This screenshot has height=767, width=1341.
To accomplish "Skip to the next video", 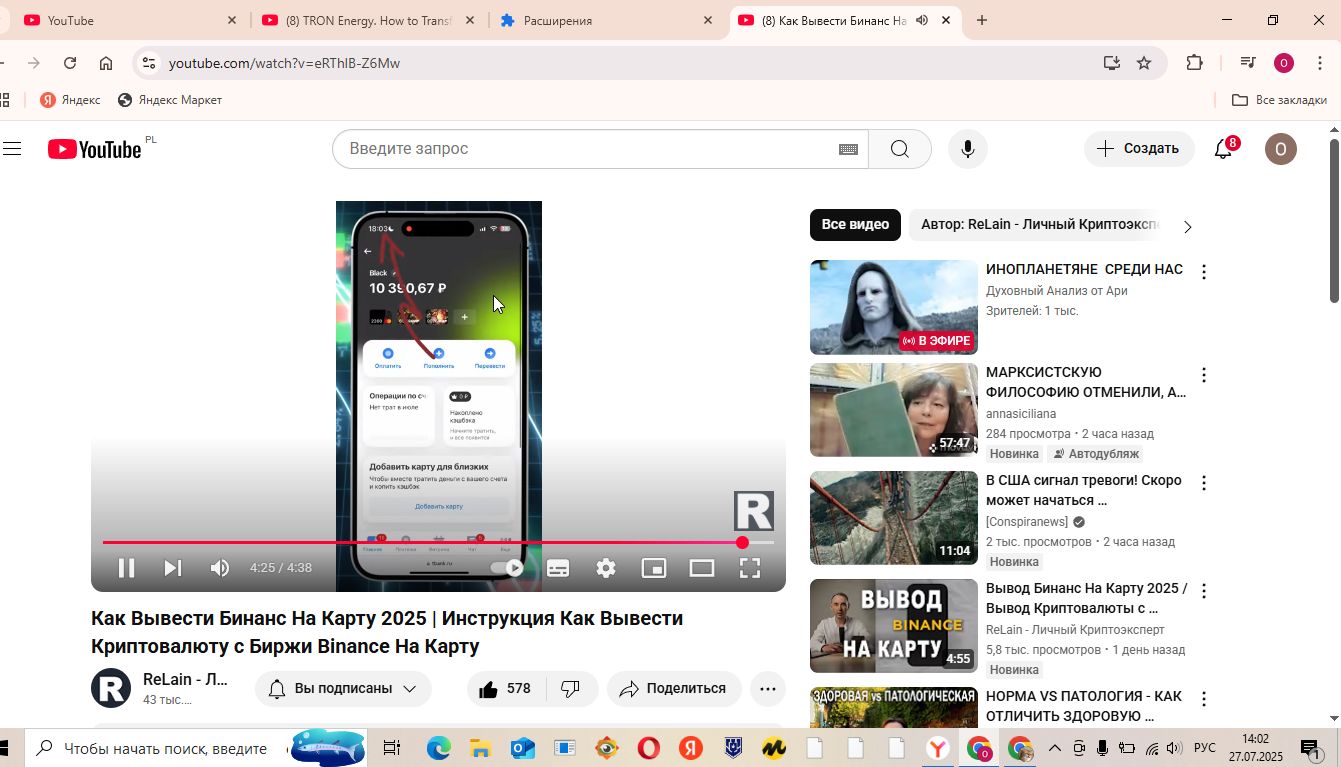I will click(173, 568).
